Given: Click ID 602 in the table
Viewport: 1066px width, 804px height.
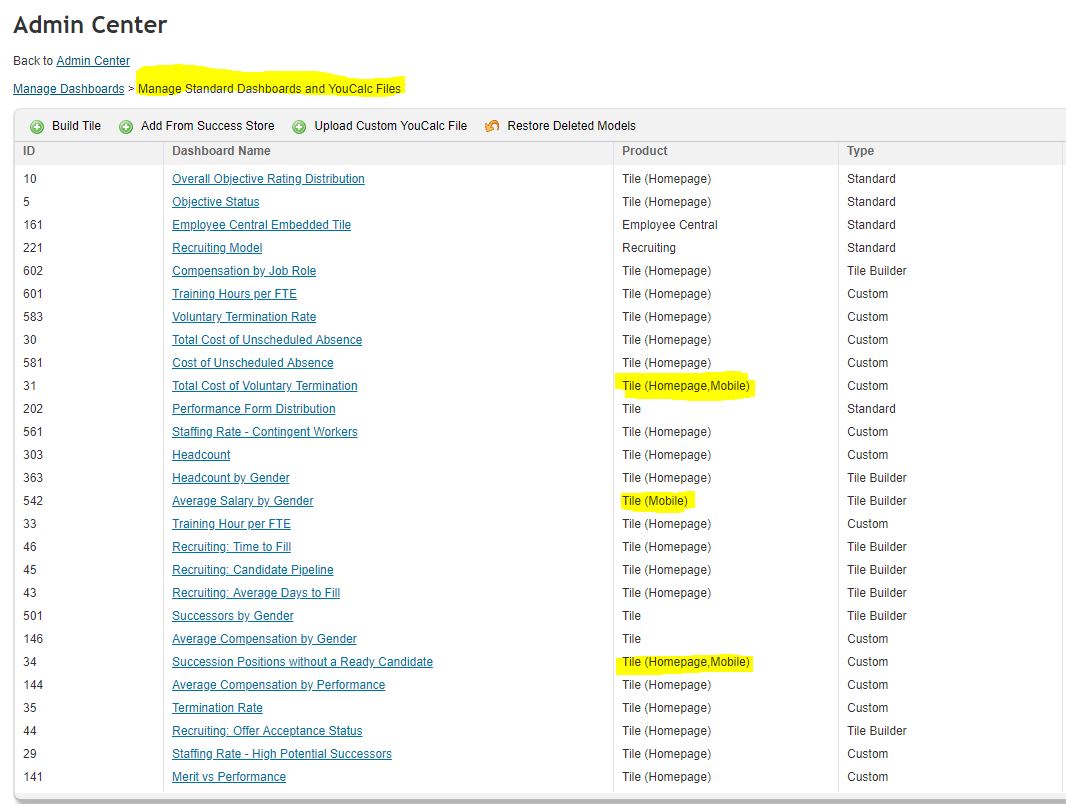Looking at the screenshot, I should pos(33,271).
